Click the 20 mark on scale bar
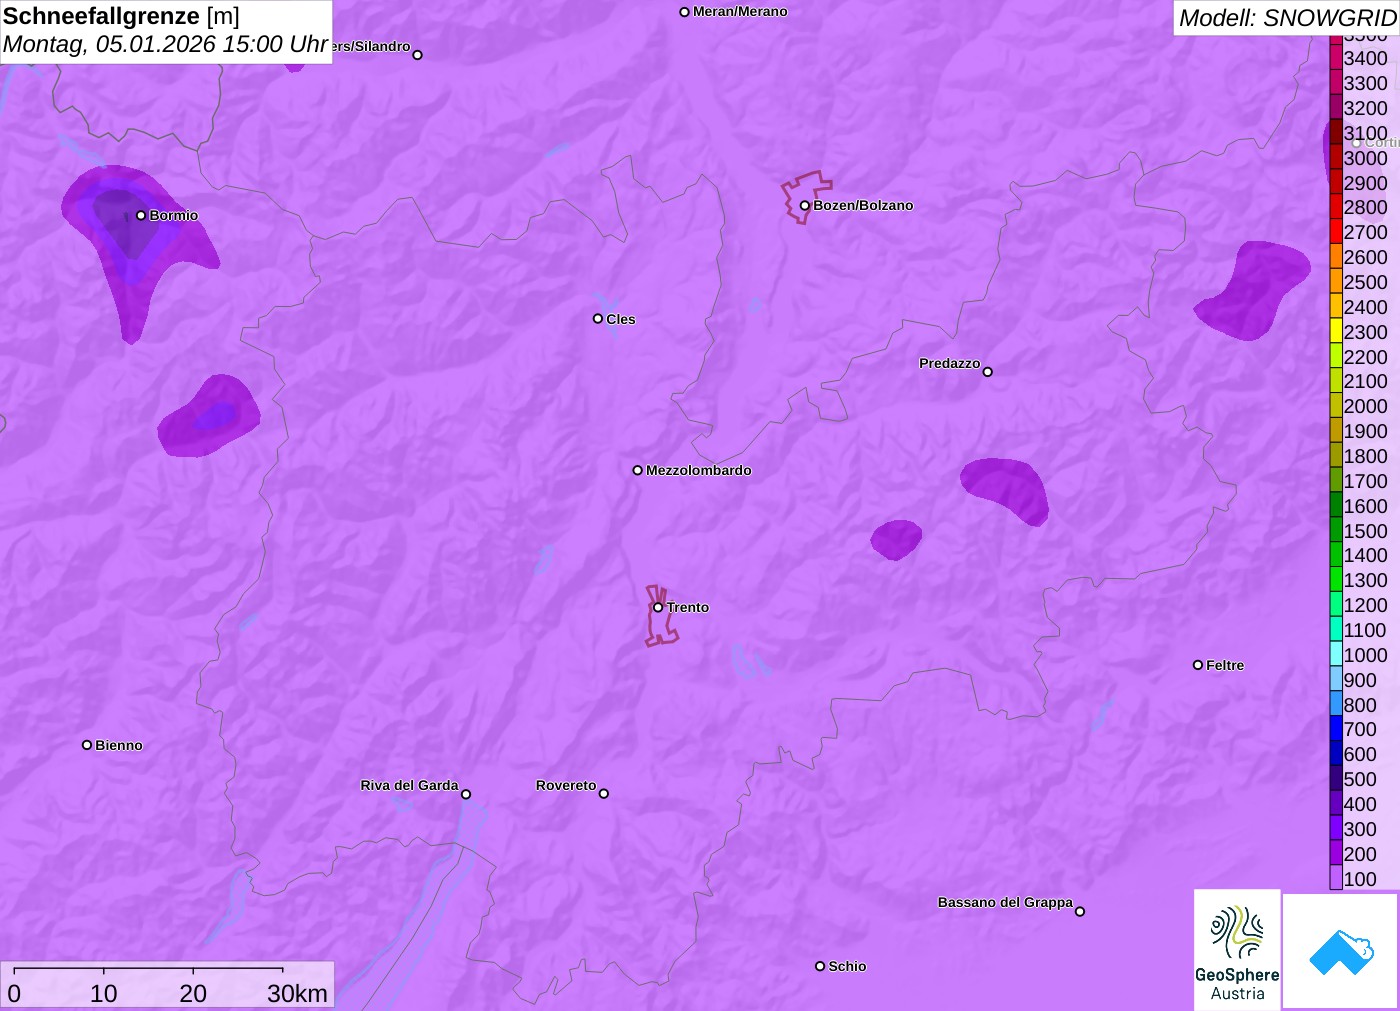This screenshot has width=1400, height=1011. point(193,994)
